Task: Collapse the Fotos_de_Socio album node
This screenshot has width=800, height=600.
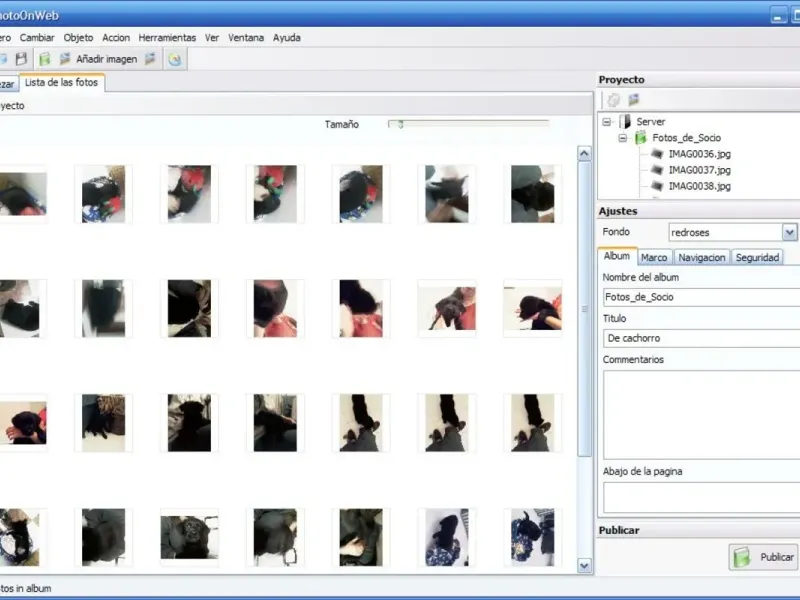Action: tap(623, 138)
